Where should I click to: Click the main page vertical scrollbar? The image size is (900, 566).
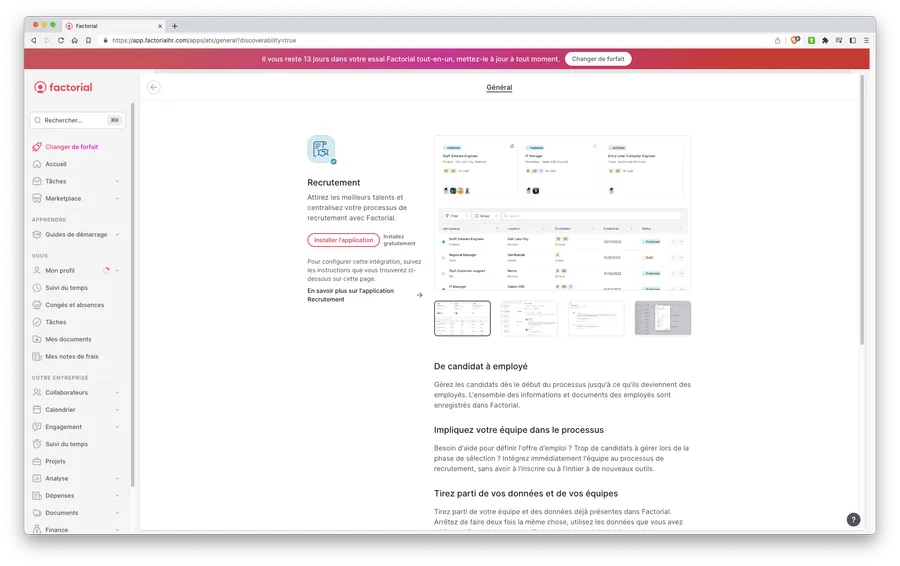pos(862,210)
